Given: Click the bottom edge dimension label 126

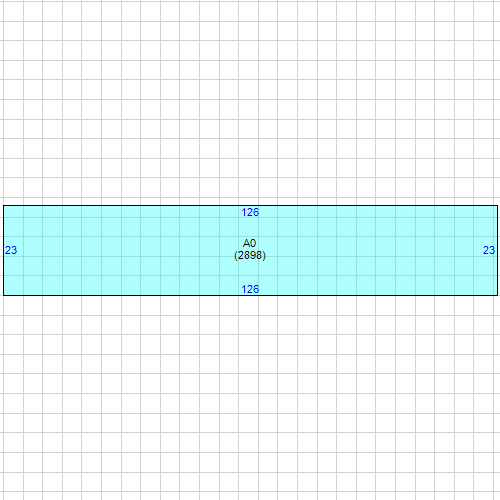Looking at the screenshot, I should [250, 289].
